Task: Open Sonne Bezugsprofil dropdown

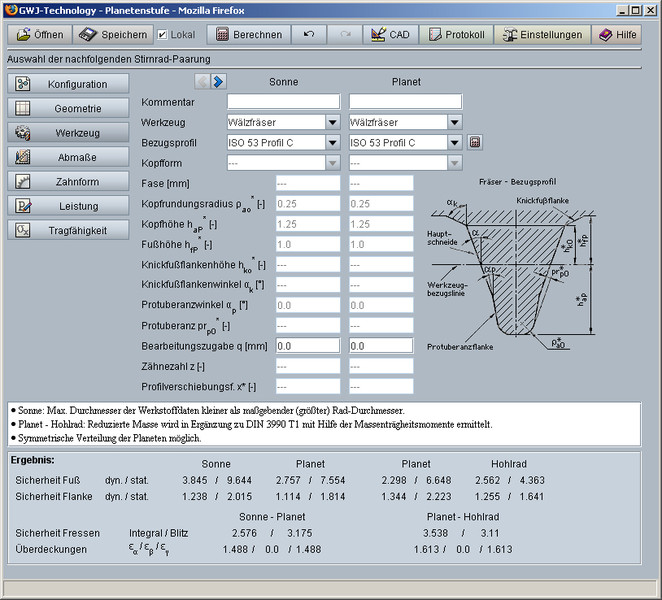Action: [x=332, y=142]
